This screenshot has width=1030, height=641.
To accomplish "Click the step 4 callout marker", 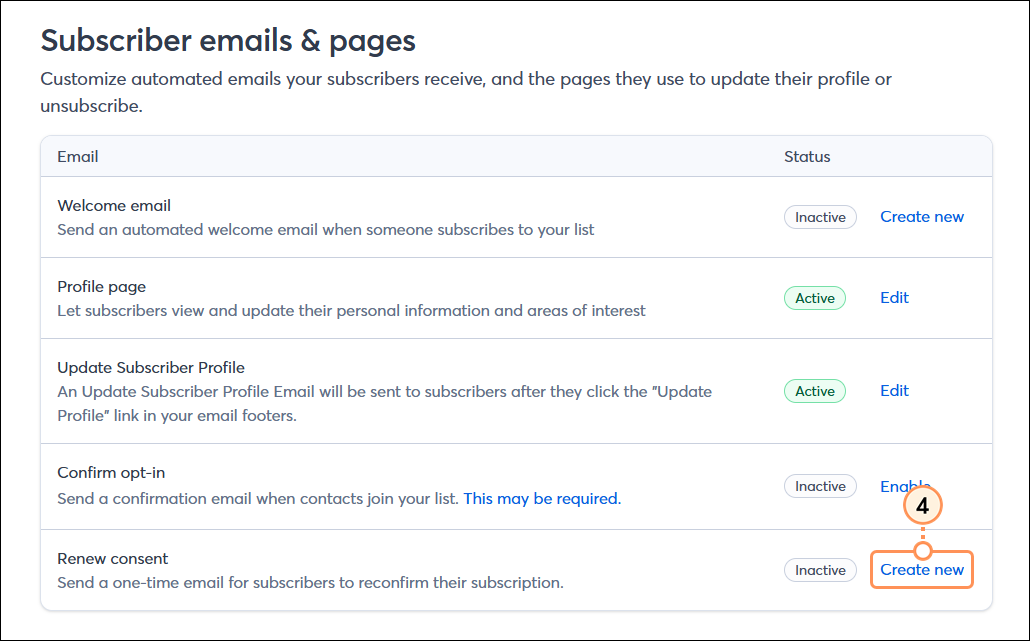I will 921,505.
